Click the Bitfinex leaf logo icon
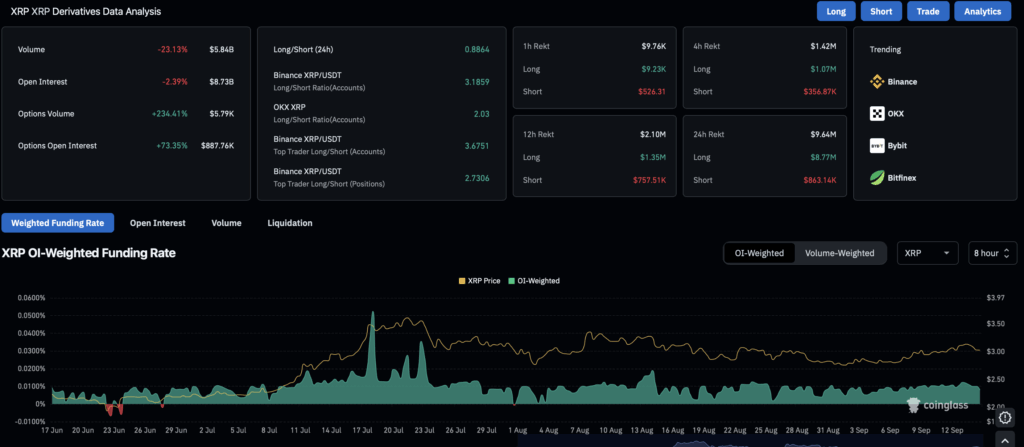The width and height of the screenshot is (1024, 447). (877, 177)
